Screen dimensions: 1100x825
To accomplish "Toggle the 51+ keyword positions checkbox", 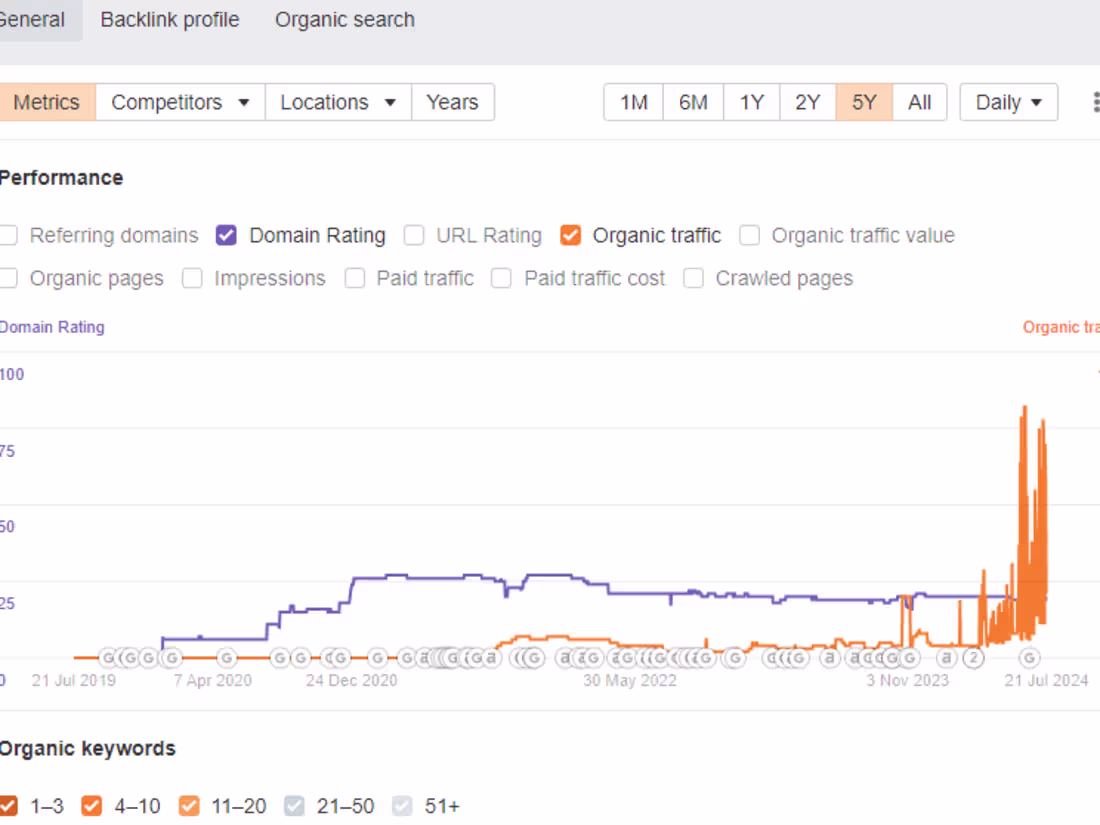I will click(x=402, y=806).
